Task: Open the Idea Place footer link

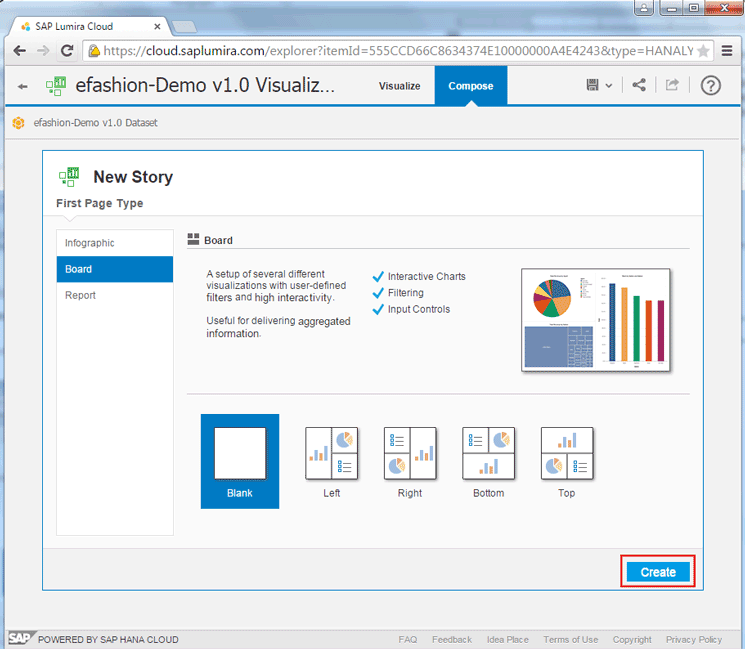Action: tap(507, 639)
